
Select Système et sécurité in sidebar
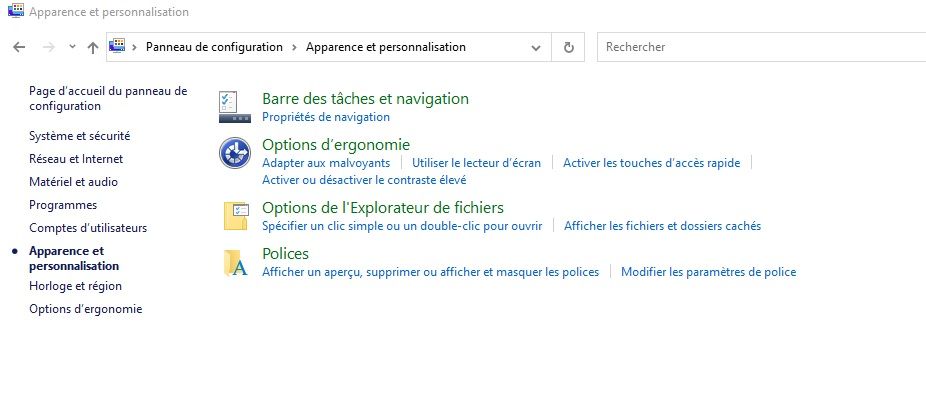click(79, 136)
